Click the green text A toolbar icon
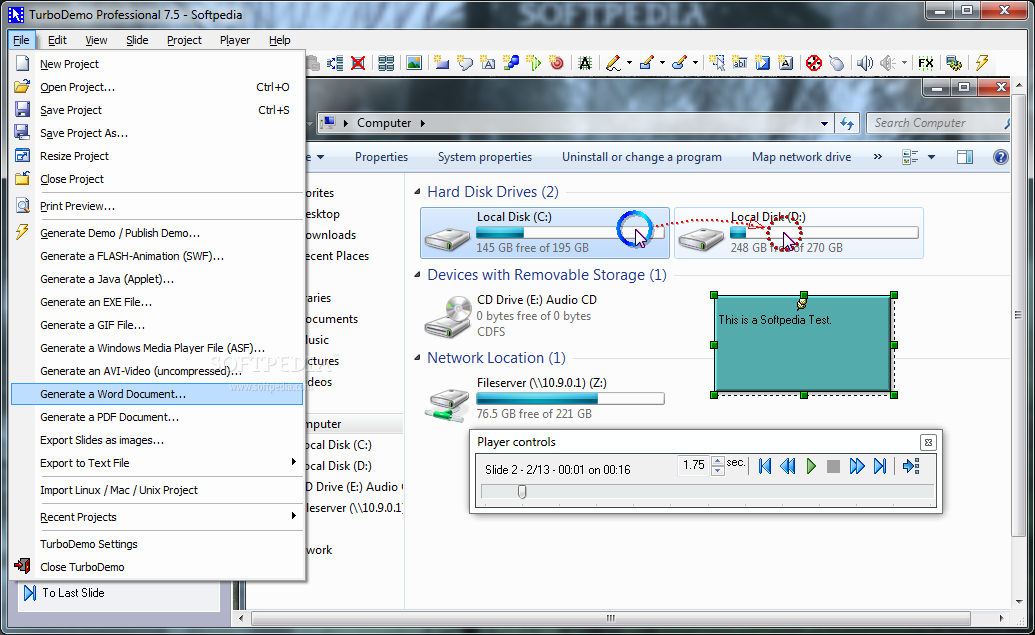Image resolution: width=1035 pixels, height=635 pixels. point(585,63)
